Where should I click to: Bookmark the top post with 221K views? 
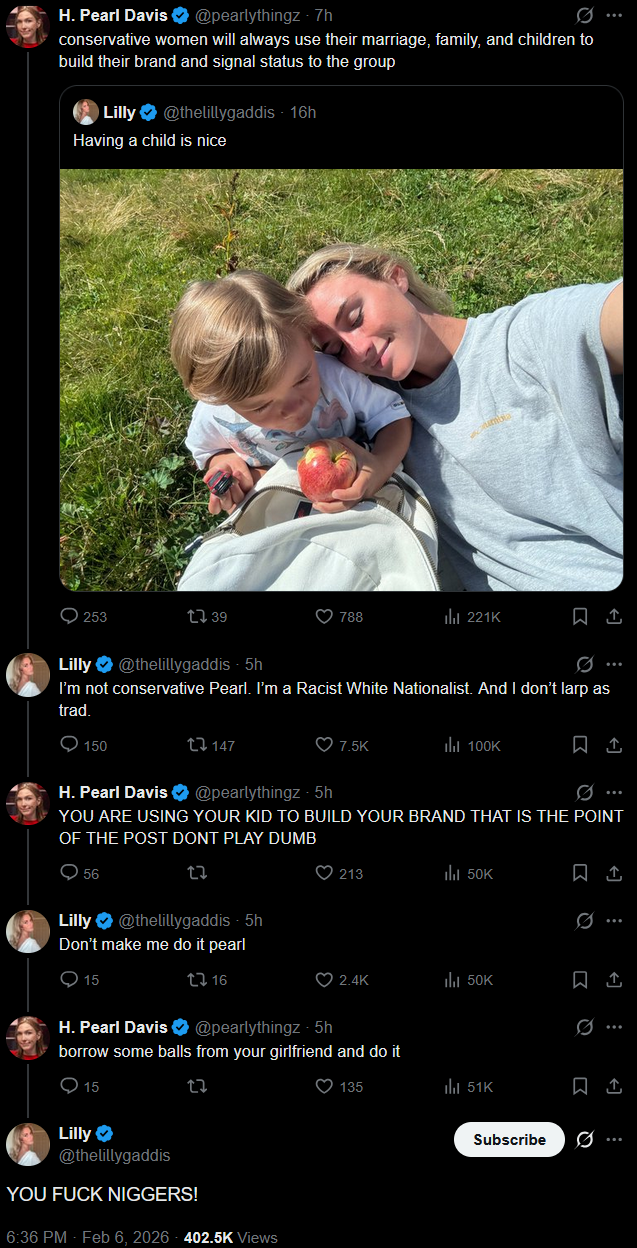tap(580, 617)
